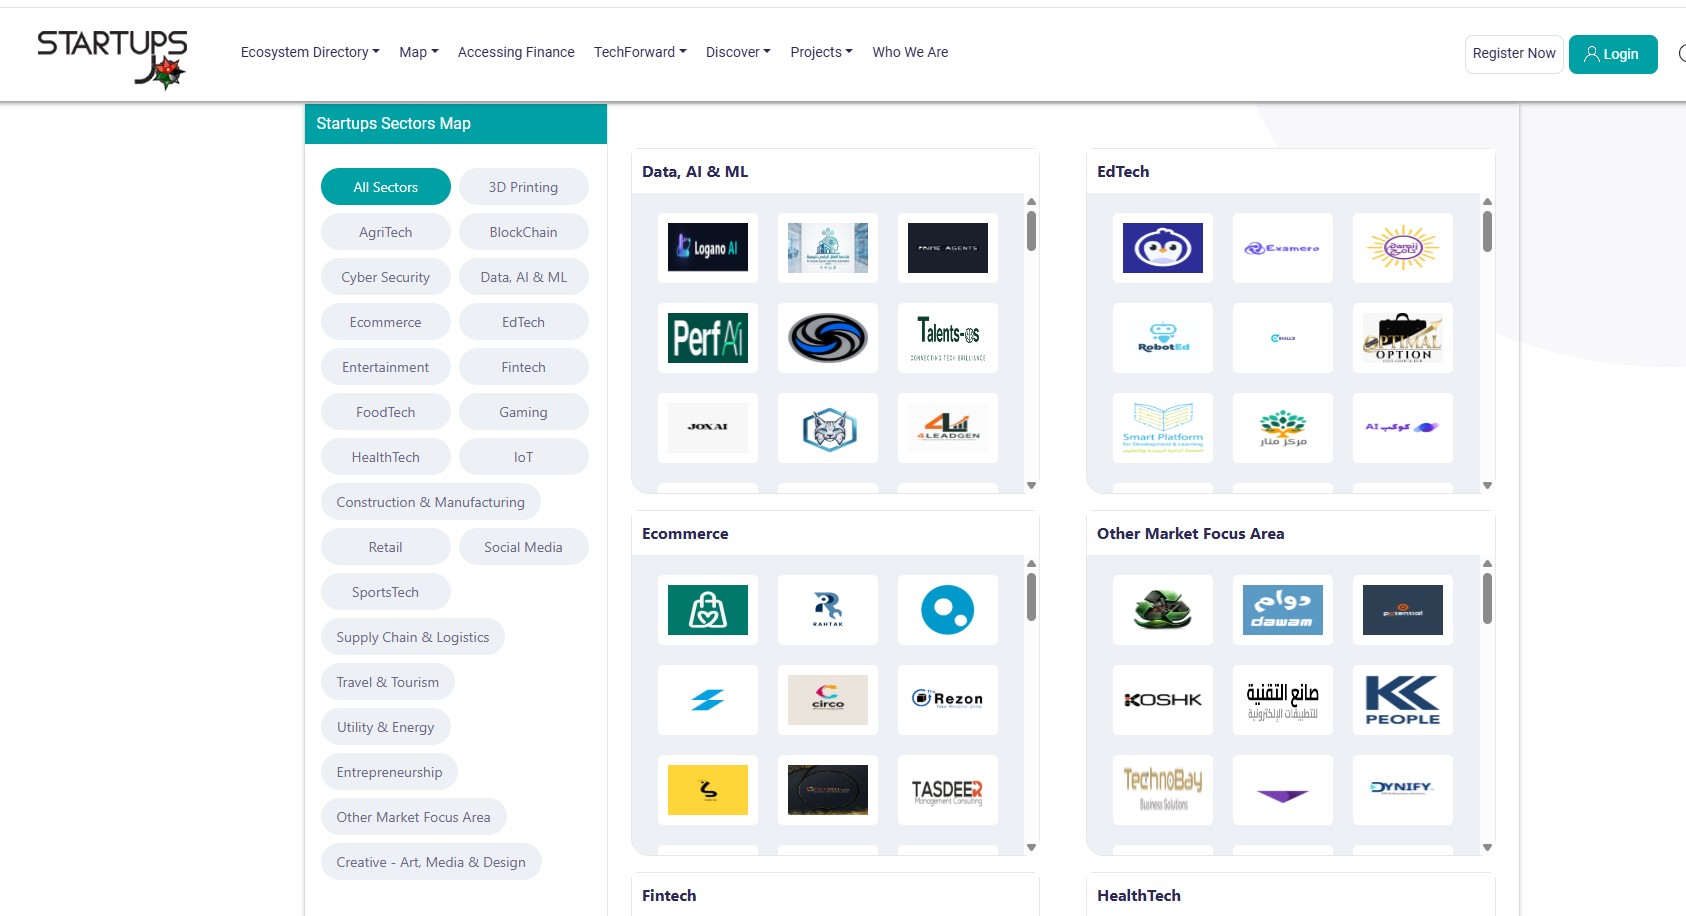Select the Fintech sector pill

click(x=524, y=367)
